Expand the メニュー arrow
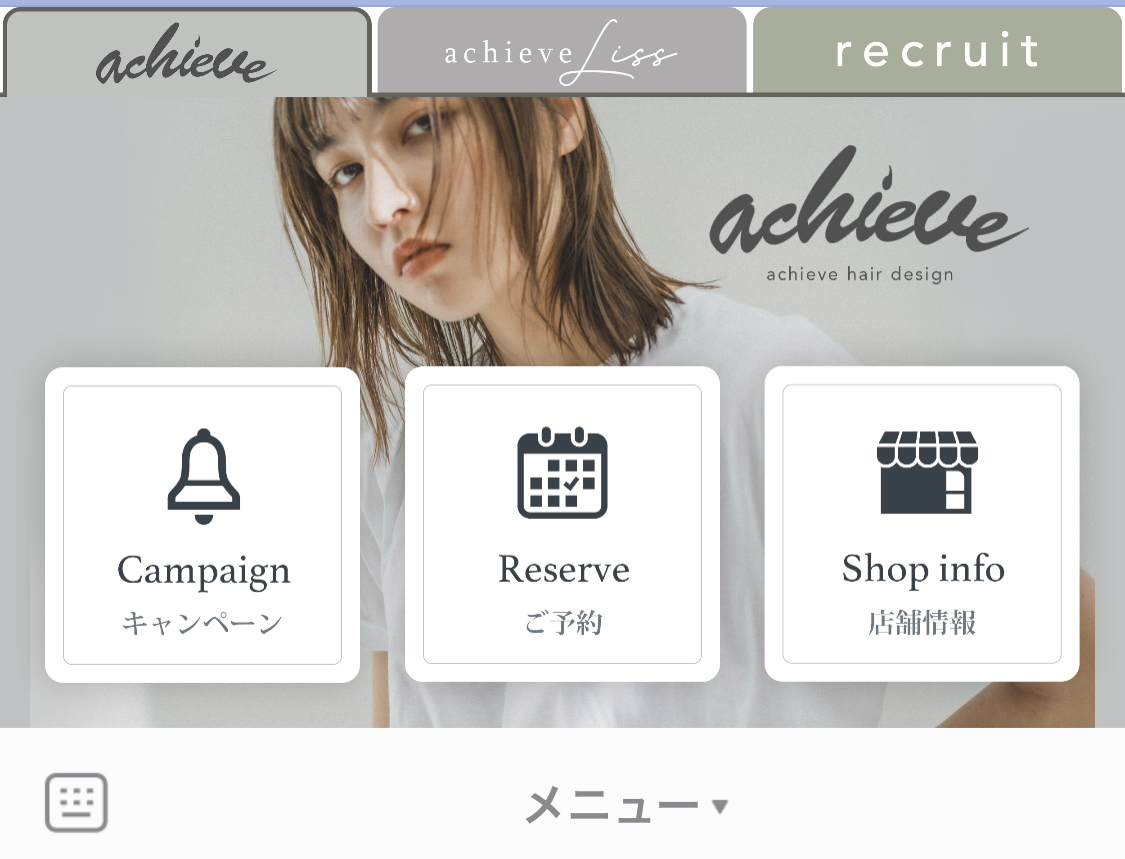1125x859 pixels. 720,807
